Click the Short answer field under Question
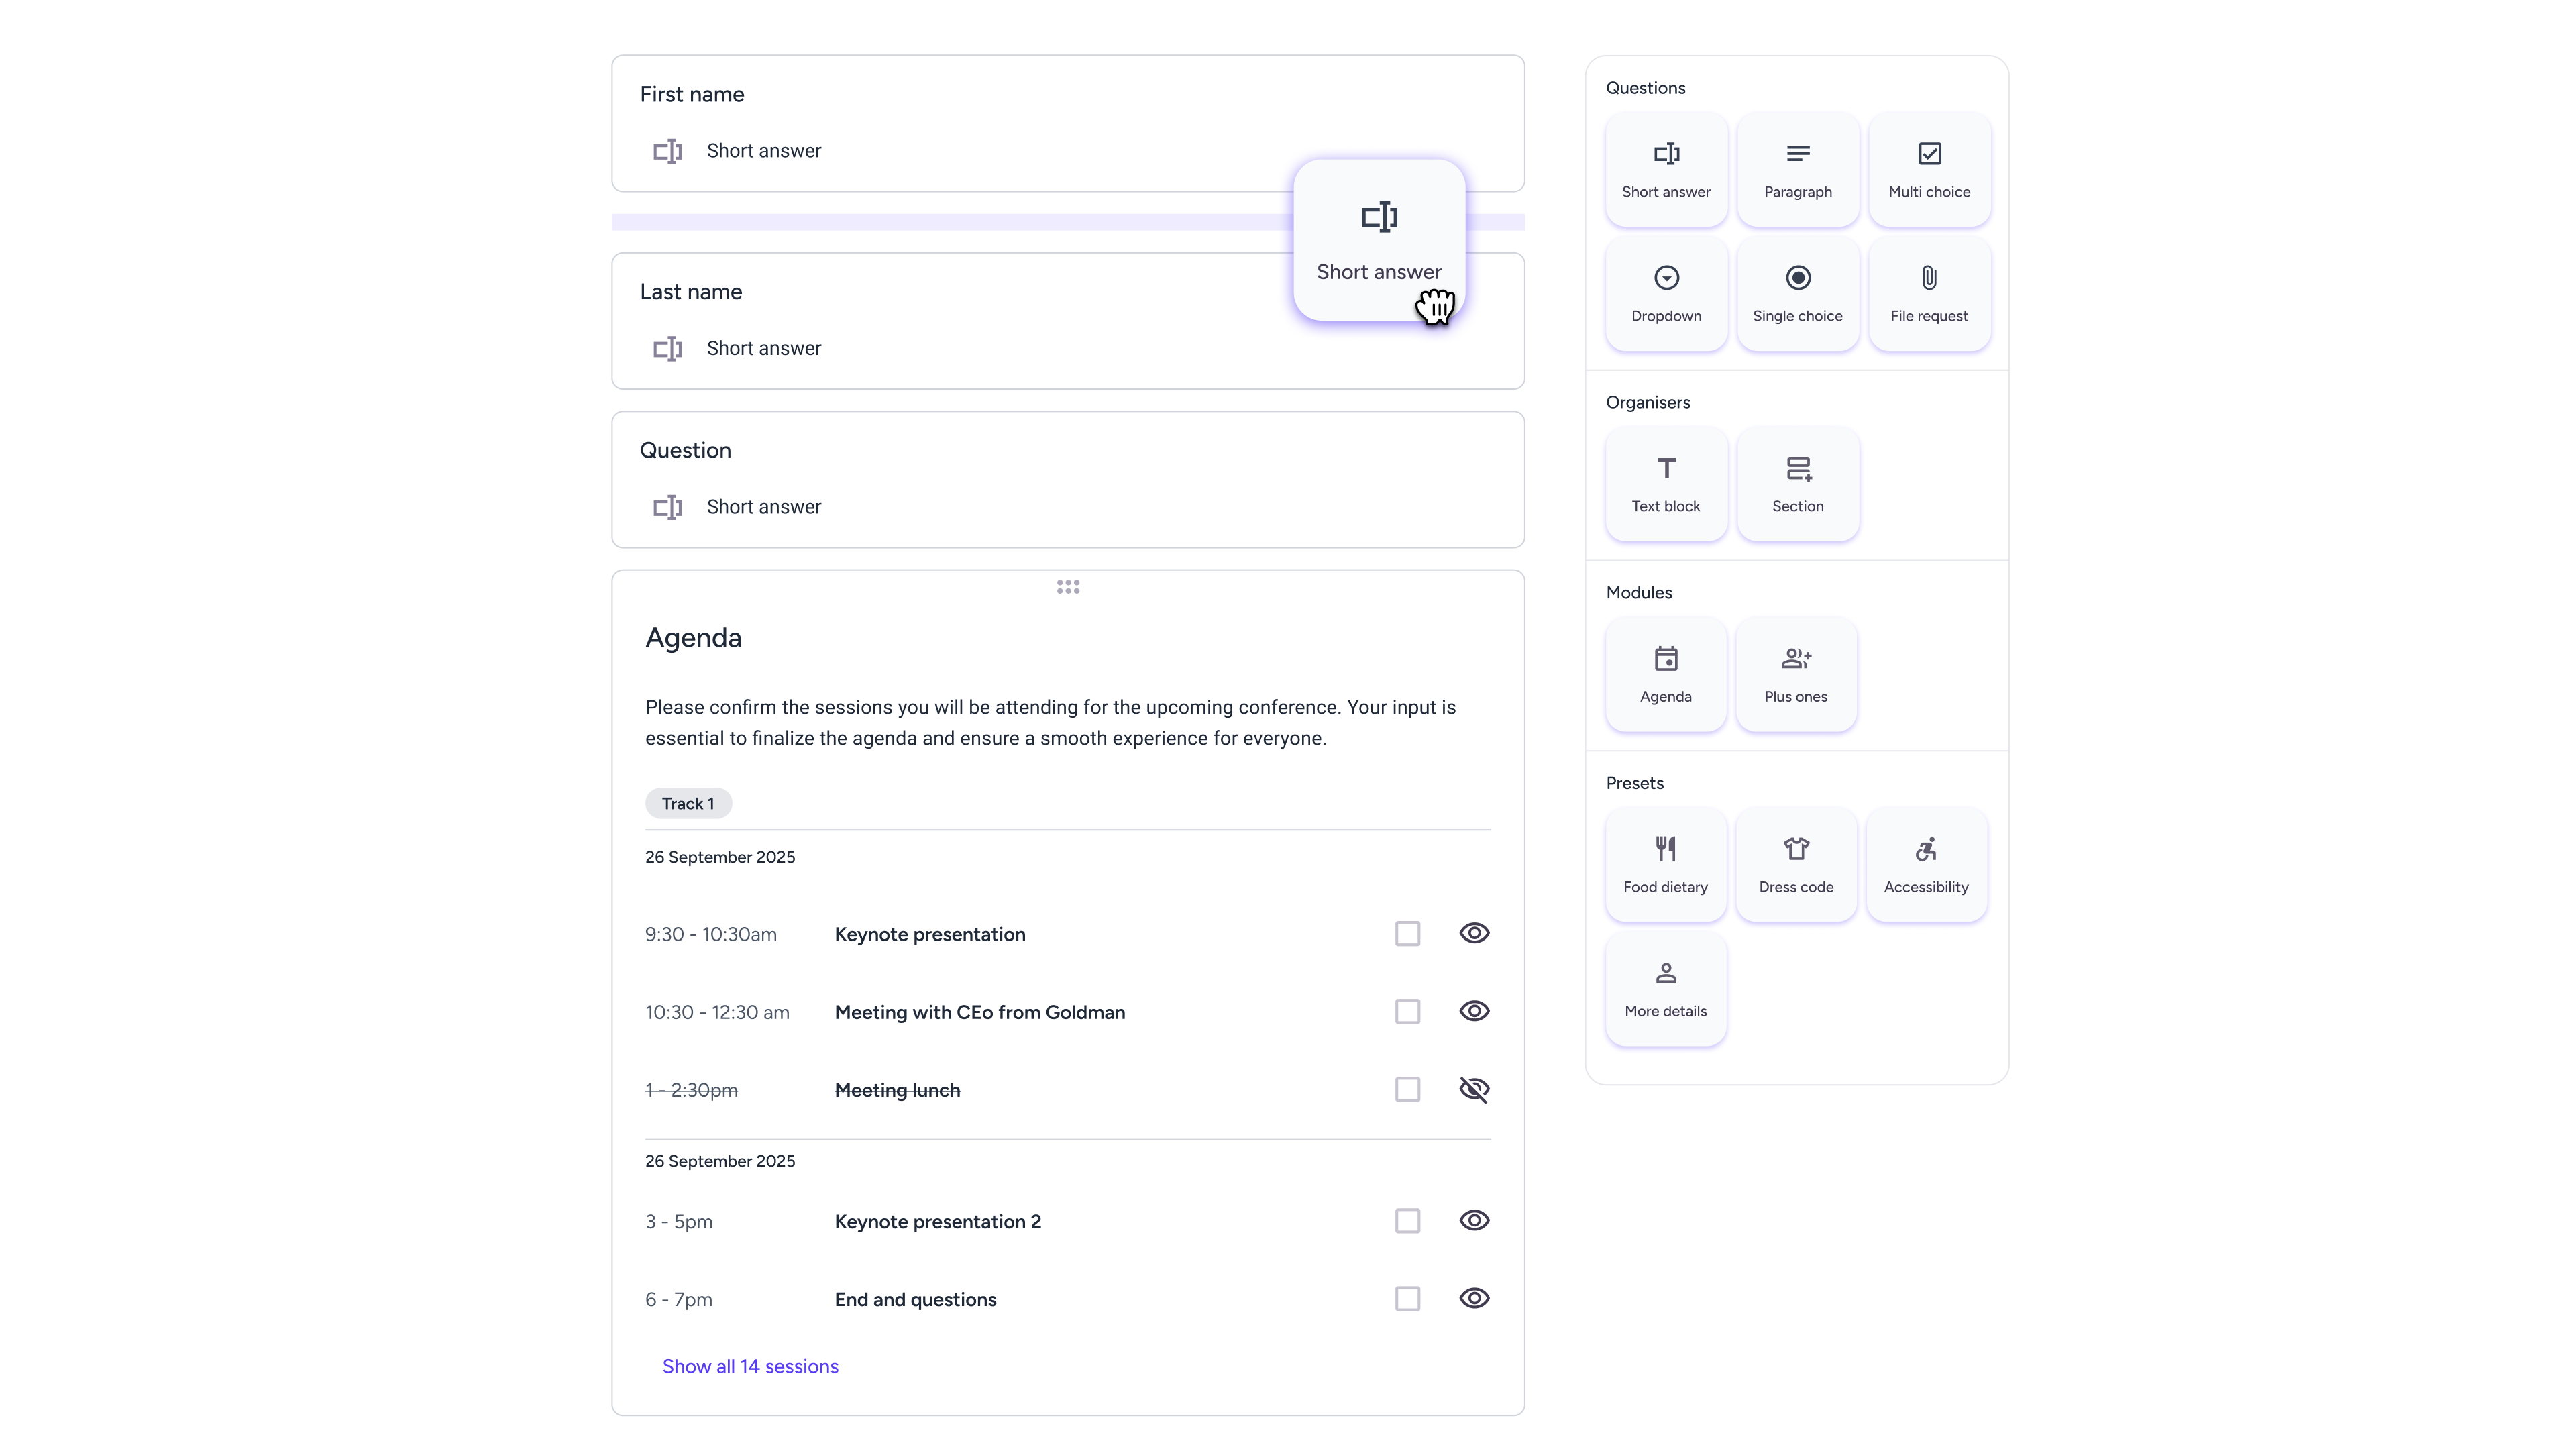 coord(763,507)
